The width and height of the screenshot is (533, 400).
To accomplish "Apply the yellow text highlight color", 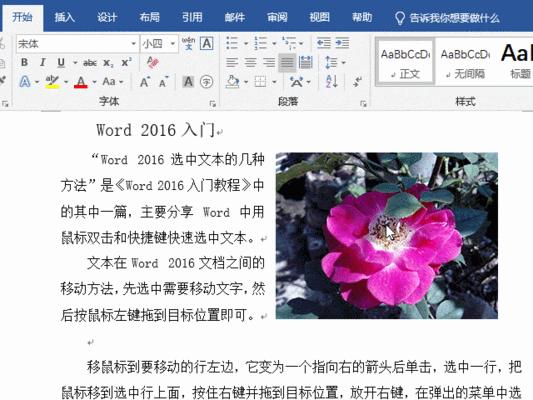I will click(x=52, y=82).
